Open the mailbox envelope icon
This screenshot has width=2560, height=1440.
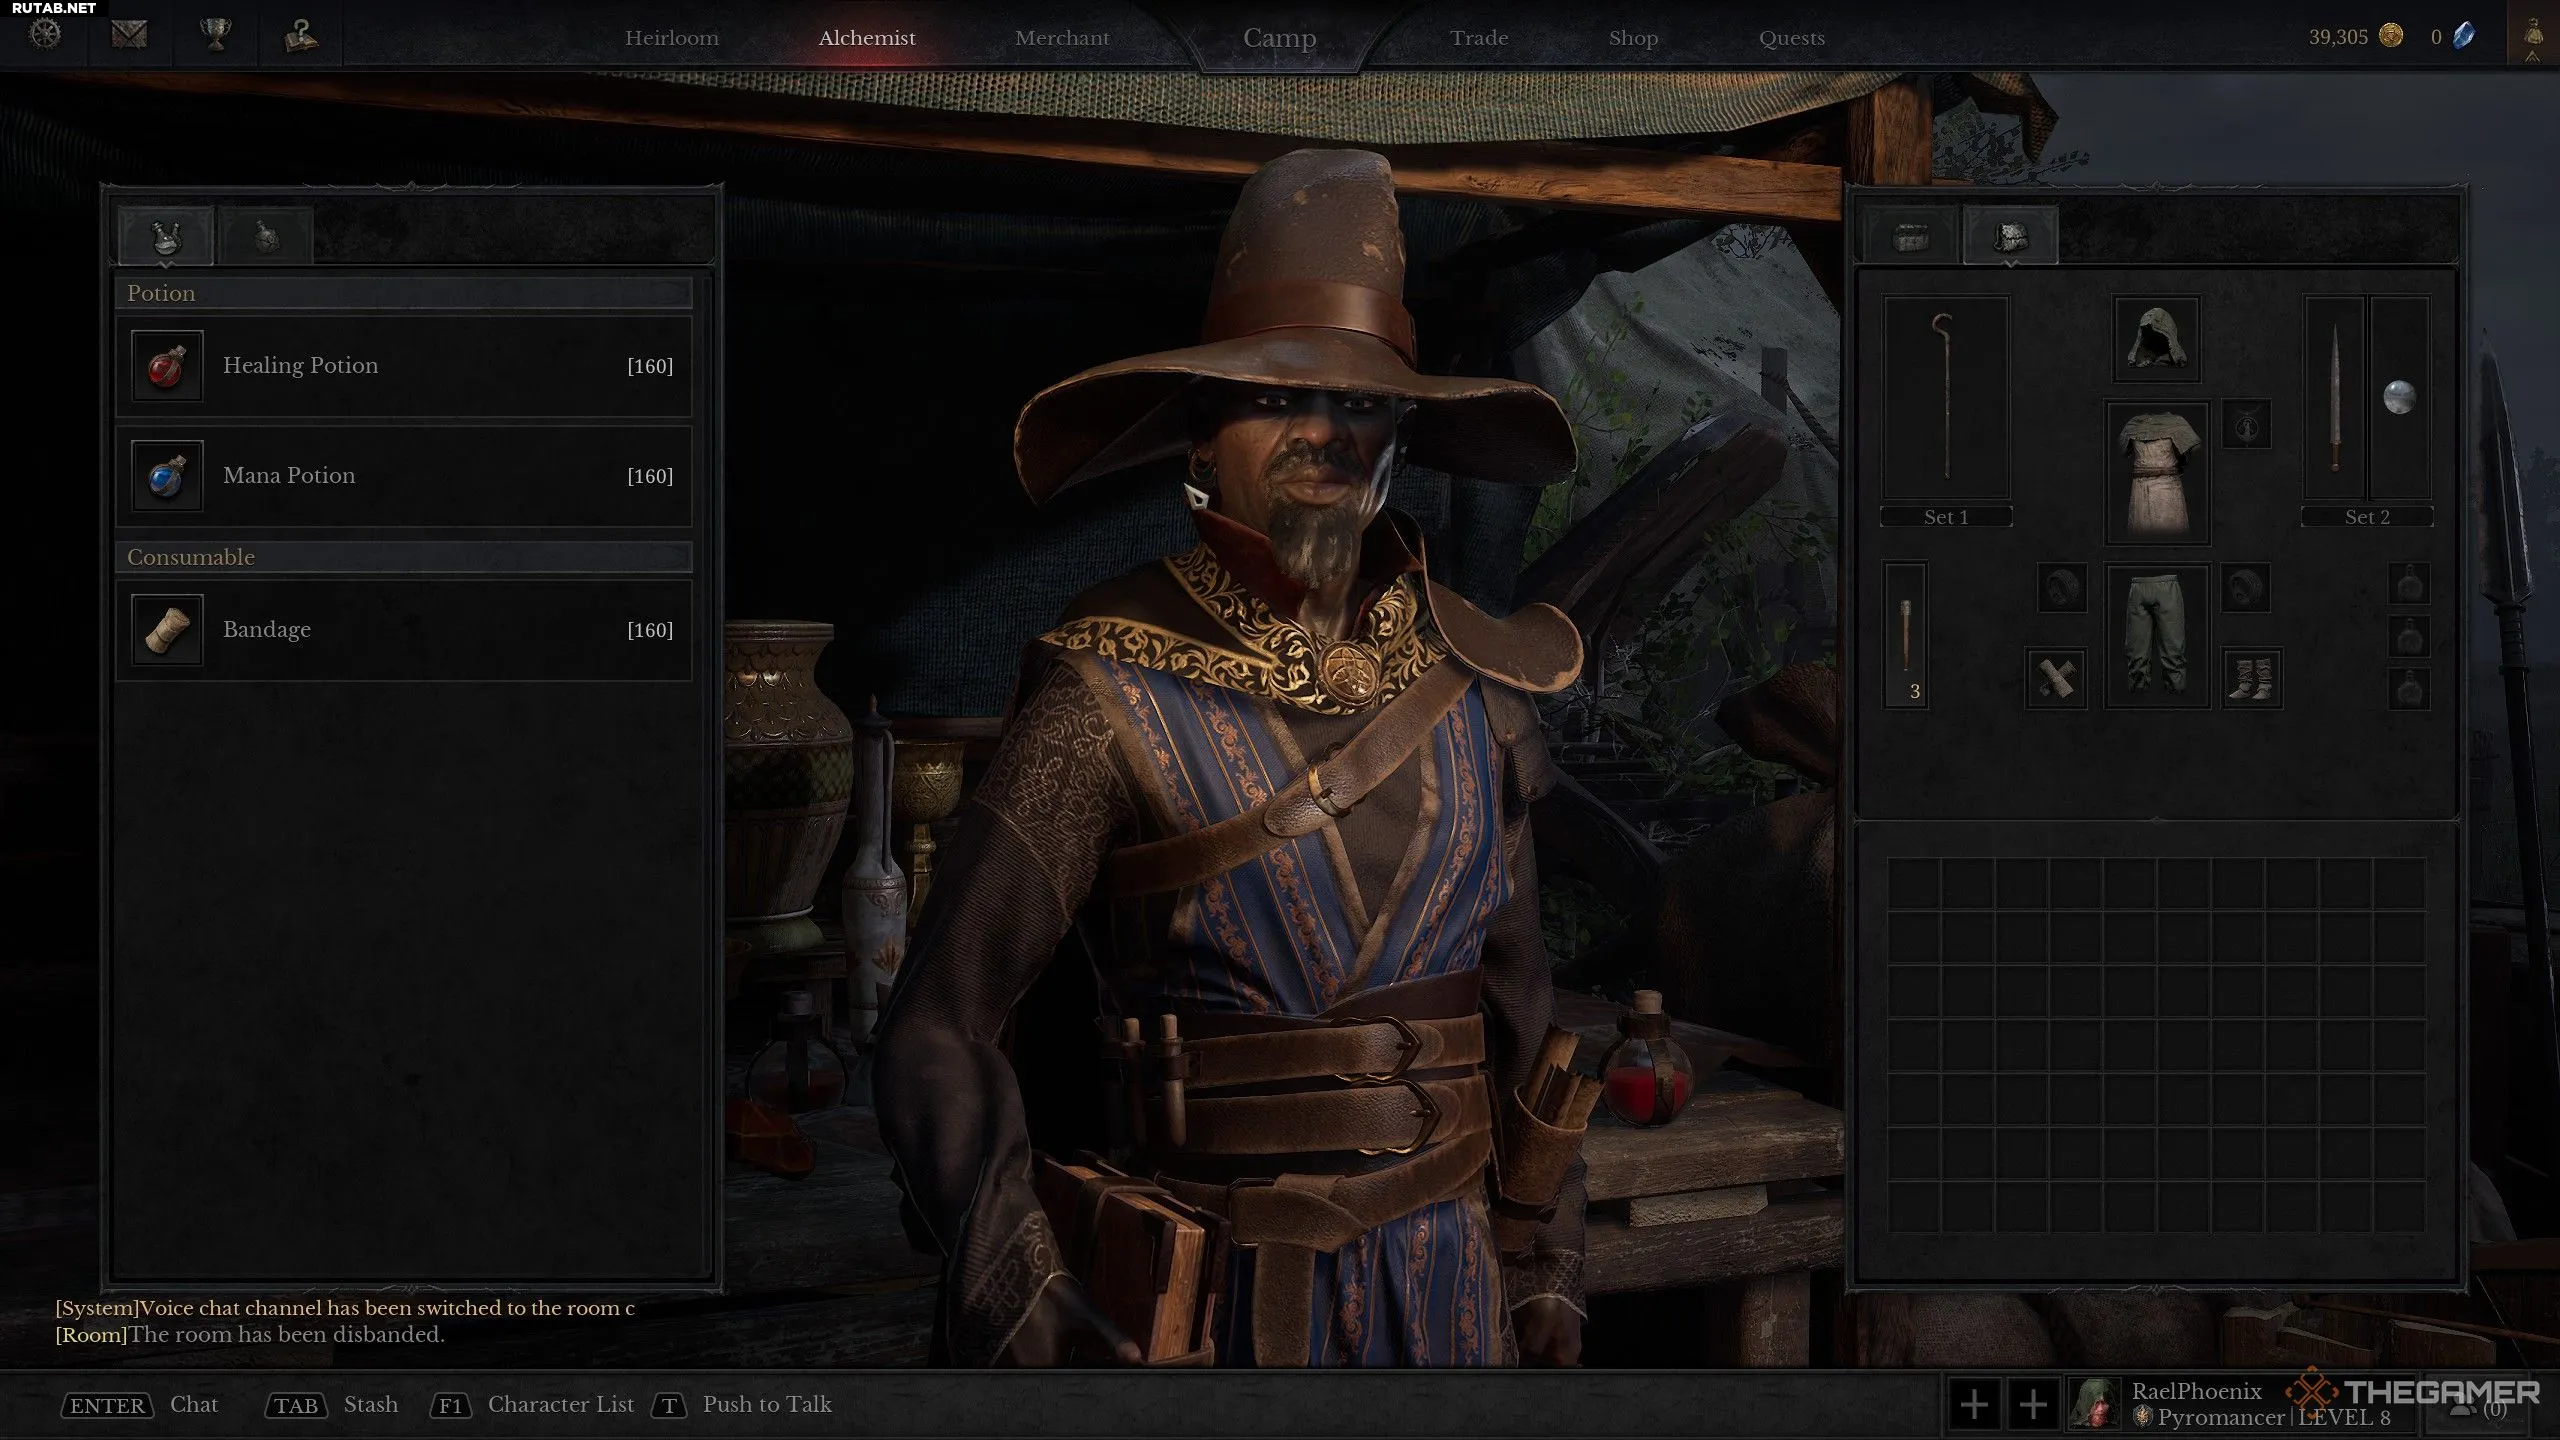pos(129,34)
